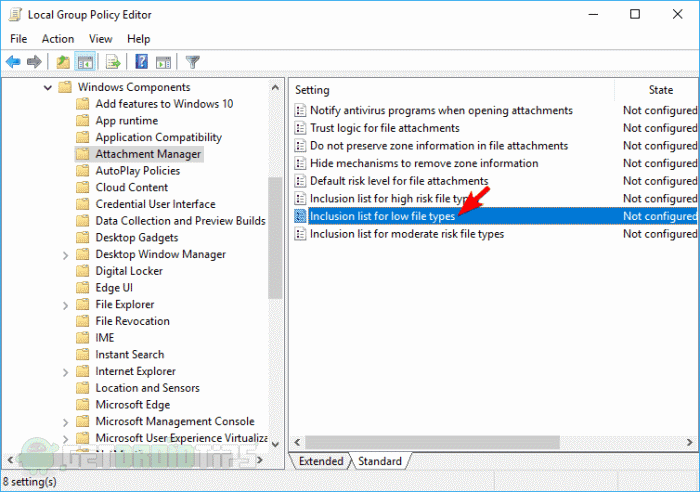Expand the Internet Explorer folder node

66,371
